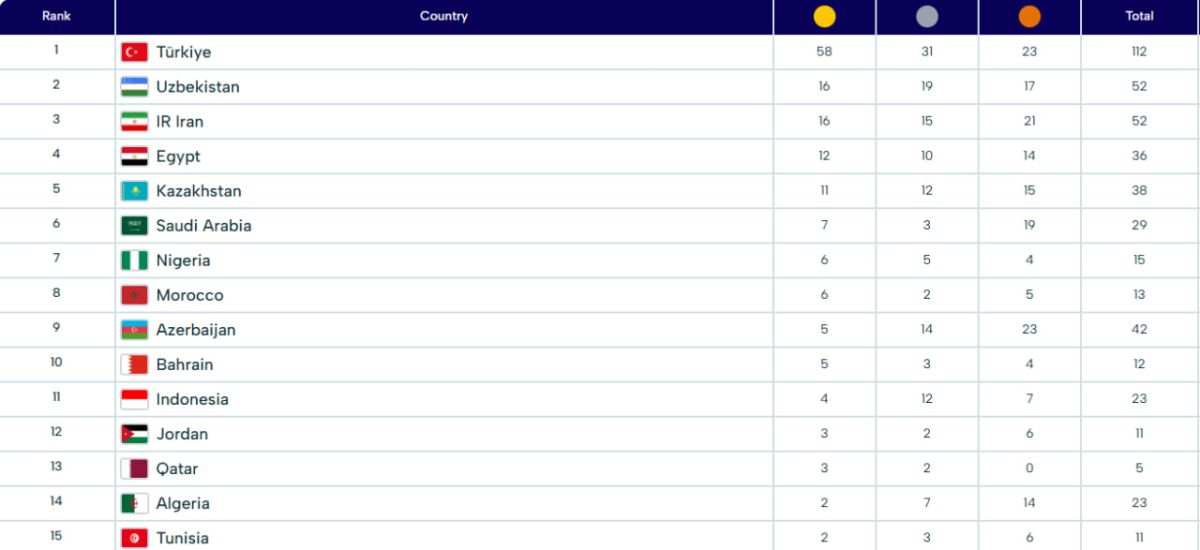Open the Bahrain country link
This screenshot has height=550, width=1200.
pos(184,365)
